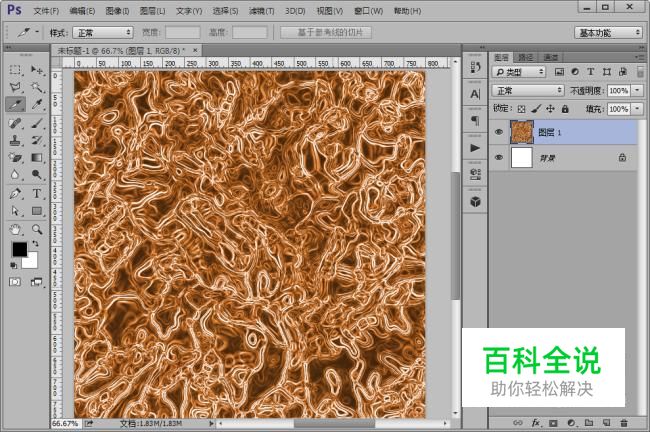Screen dimensions: 650x432
Task: Open the 窗口(W) menu
Action: click(x=368, y=11)
